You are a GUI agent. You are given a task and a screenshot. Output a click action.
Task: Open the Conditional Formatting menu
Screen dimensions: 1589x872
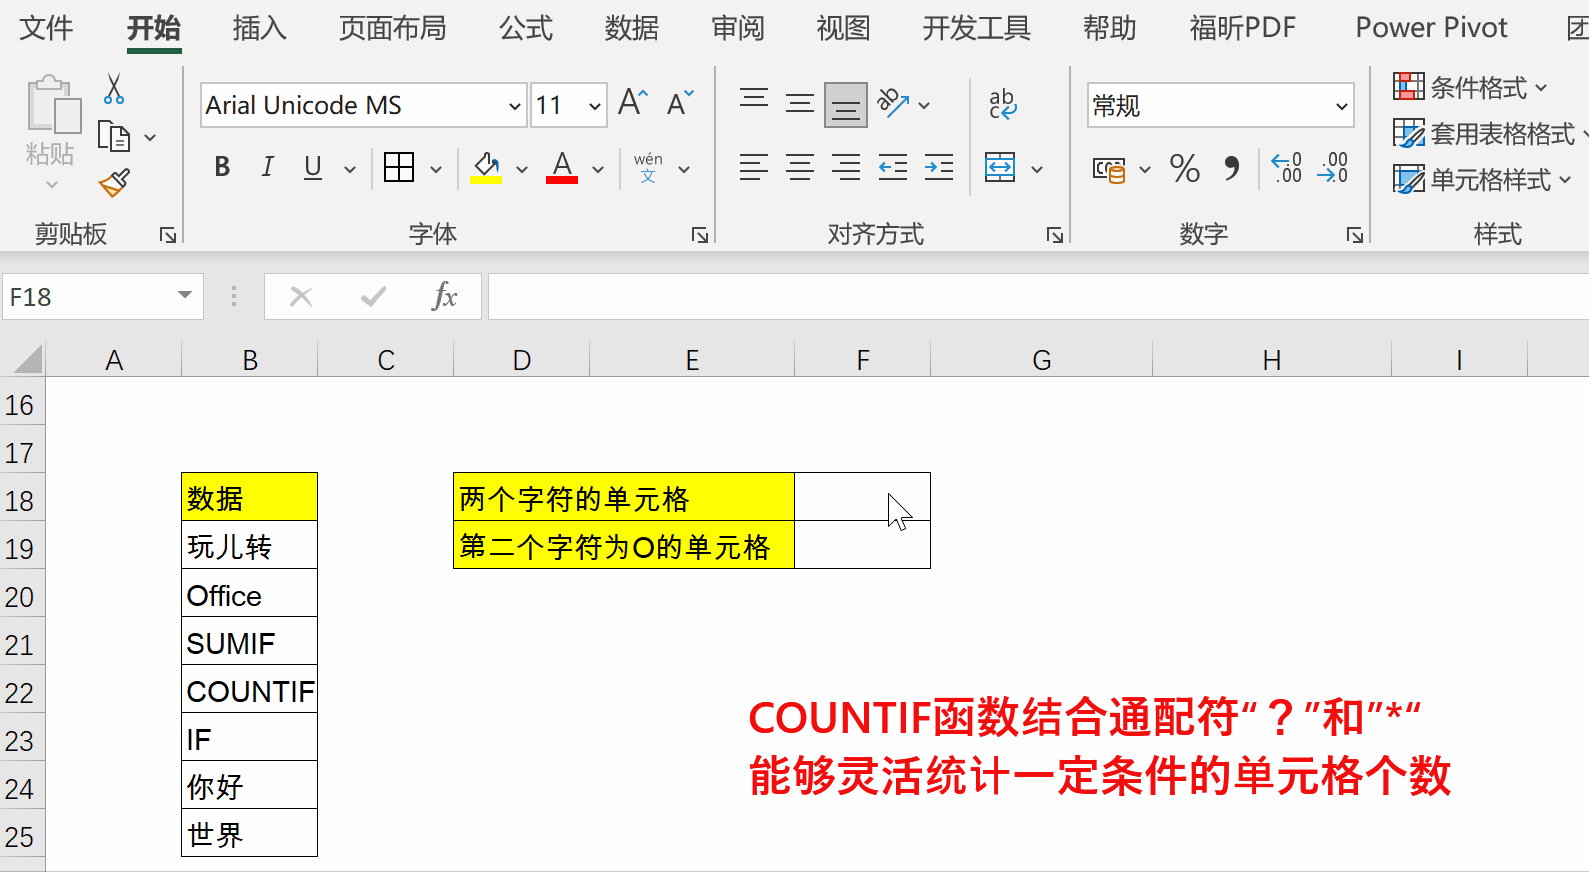pos(1470,87)
